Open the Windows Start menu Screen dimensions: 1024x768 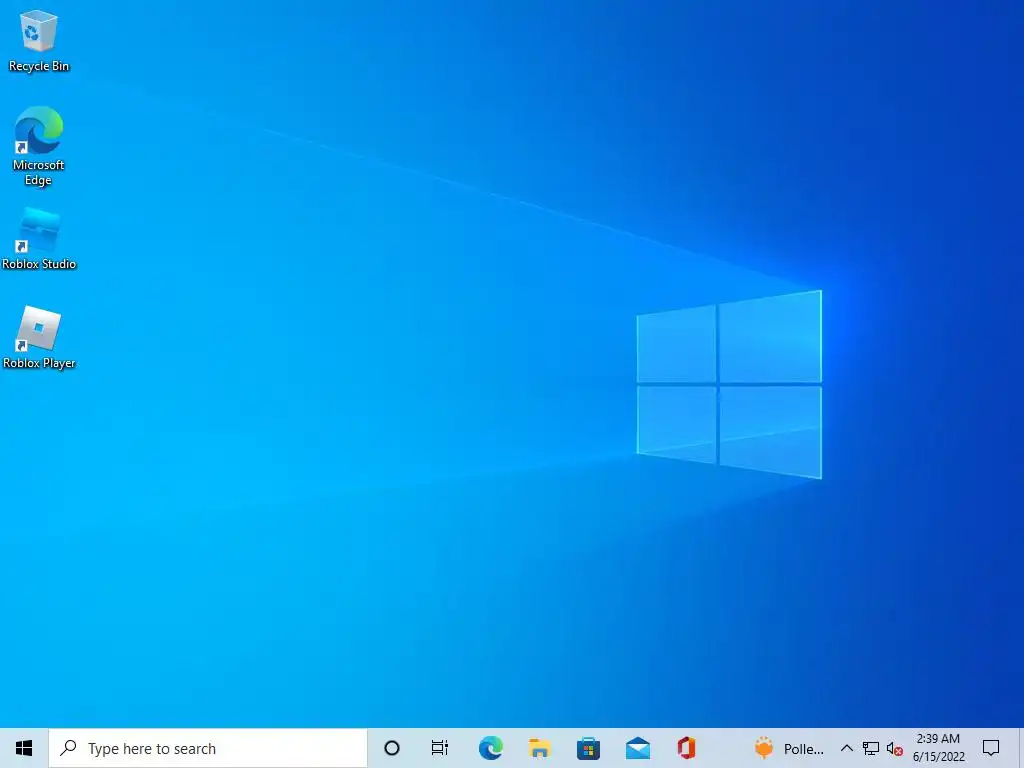[x=24, y=748]
